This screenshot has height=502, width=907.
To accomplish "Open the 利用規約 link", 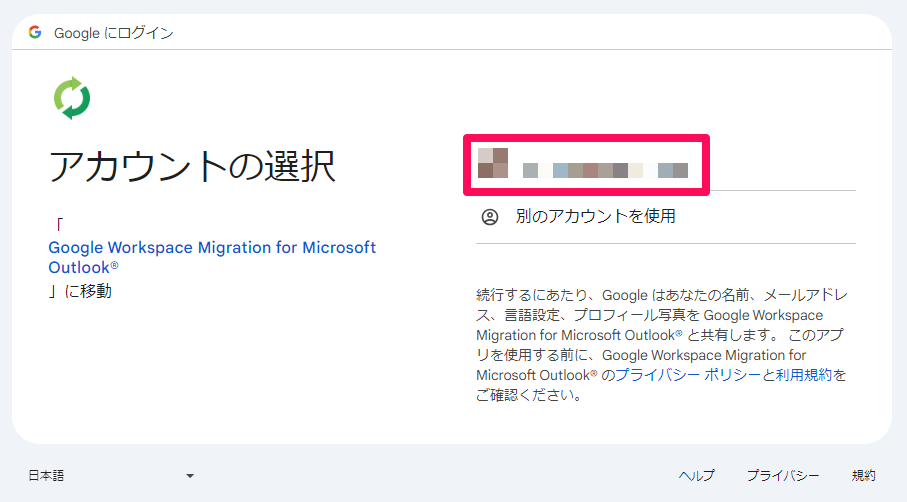I will [803, 375].
